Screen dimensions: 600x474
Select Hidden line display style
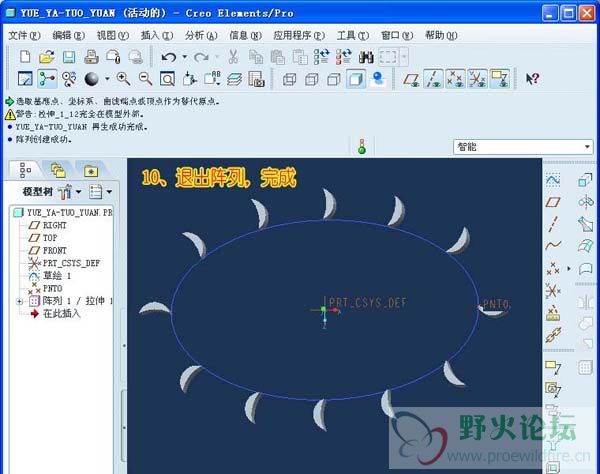[x=311, y=79]
